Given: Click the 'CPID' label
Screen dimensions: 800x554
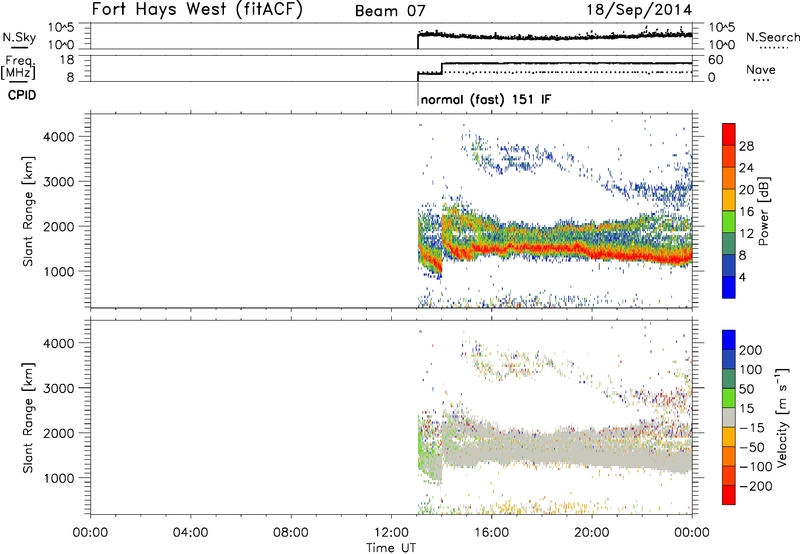Looking at the screenshot, I should 22,95.
